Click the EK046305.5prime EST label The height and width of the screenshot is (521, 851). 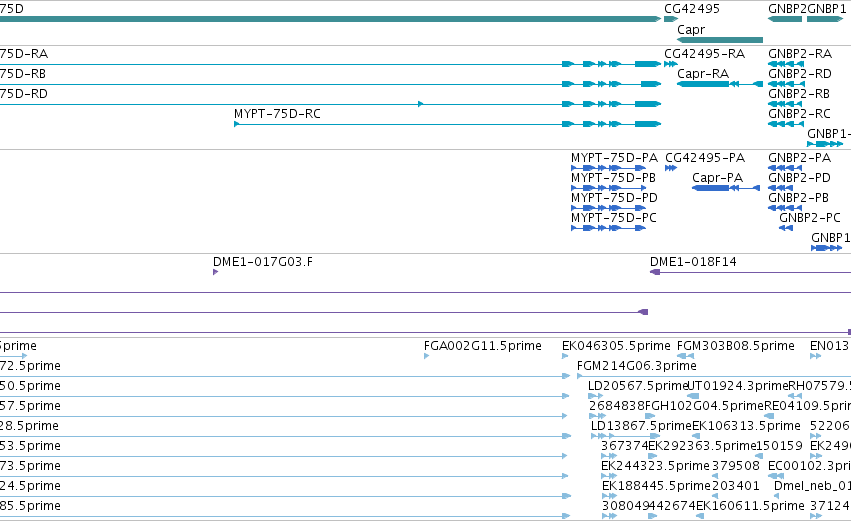click(616, 346)
